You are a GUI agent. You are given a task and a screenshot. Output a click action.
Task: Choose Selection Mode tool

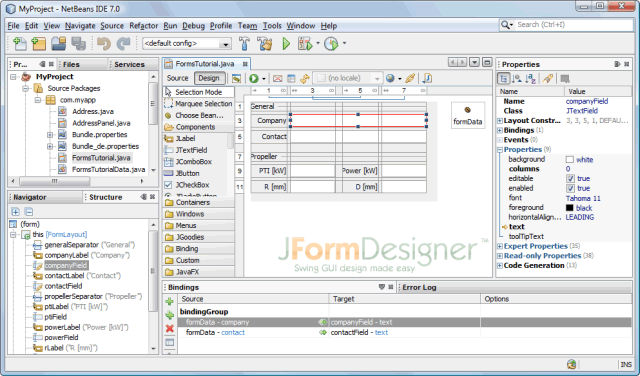(198, 92)
